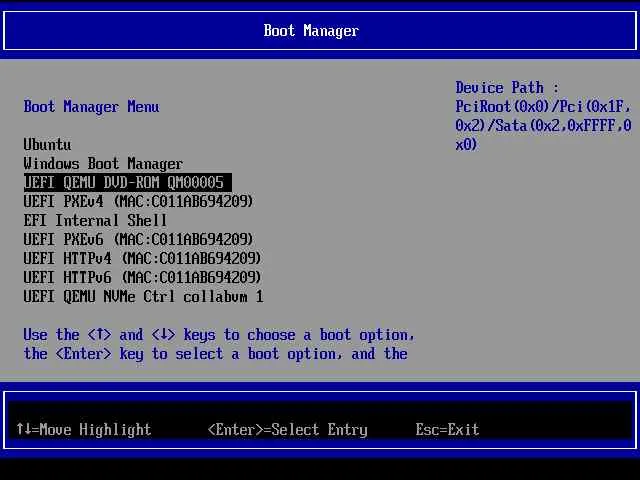Image resolution: width=640 pixels, height=480 pixels.
Task: Choose Windows Boot Manager entry
Action: tap(103, 164)
